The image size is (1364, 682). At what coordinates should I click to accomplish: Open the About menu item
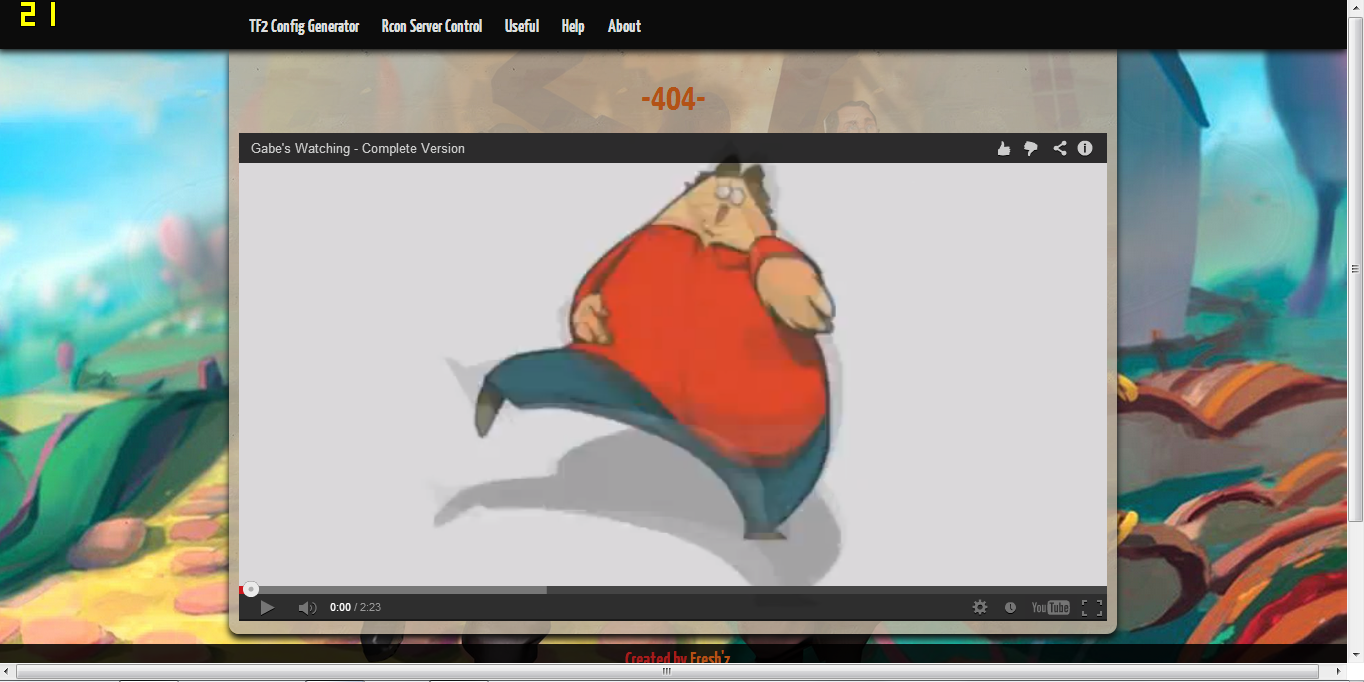tap(624, 26)
